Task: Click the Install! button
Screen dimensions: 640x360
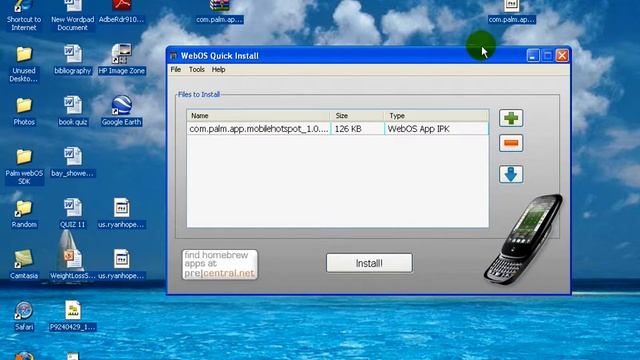Action: coord(369,263)
